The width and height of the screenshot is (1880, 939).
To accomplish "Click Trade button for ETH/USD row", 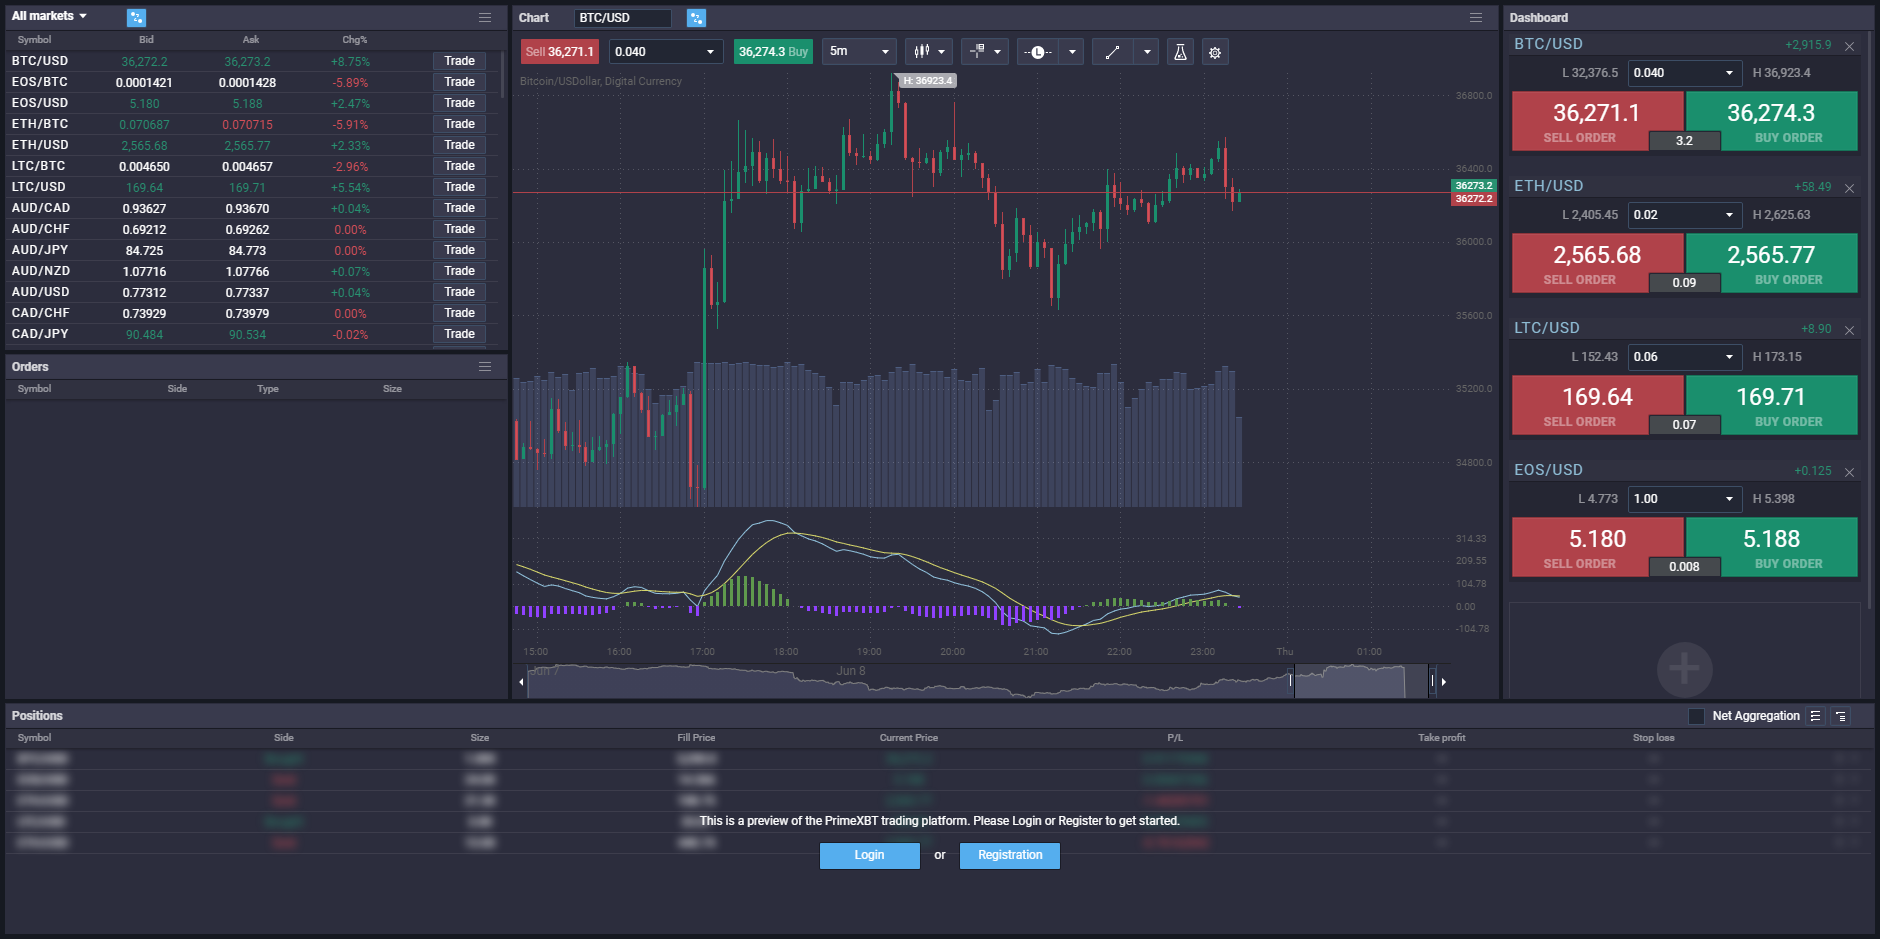I will (460, 145).
